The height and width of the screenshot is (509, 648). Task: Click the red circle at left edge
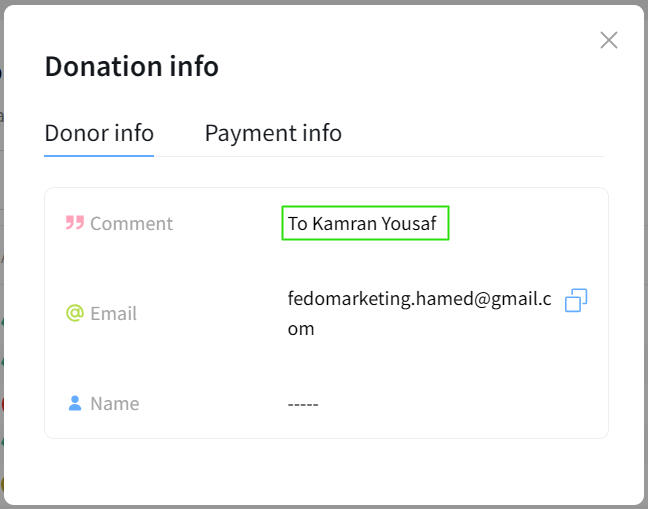pyautogui.click(x=2, y=403)
